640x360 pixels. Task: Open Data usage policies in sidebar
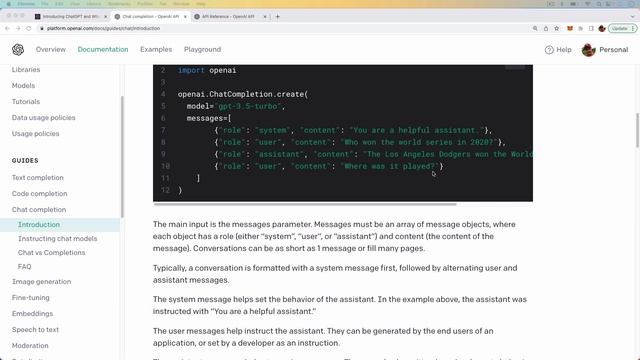[44, 118]
